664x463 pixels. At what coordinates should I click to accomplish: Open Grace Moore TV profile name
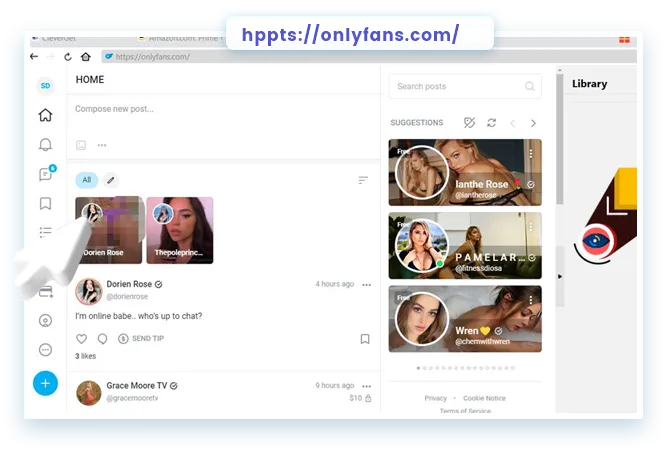point(137,385)
